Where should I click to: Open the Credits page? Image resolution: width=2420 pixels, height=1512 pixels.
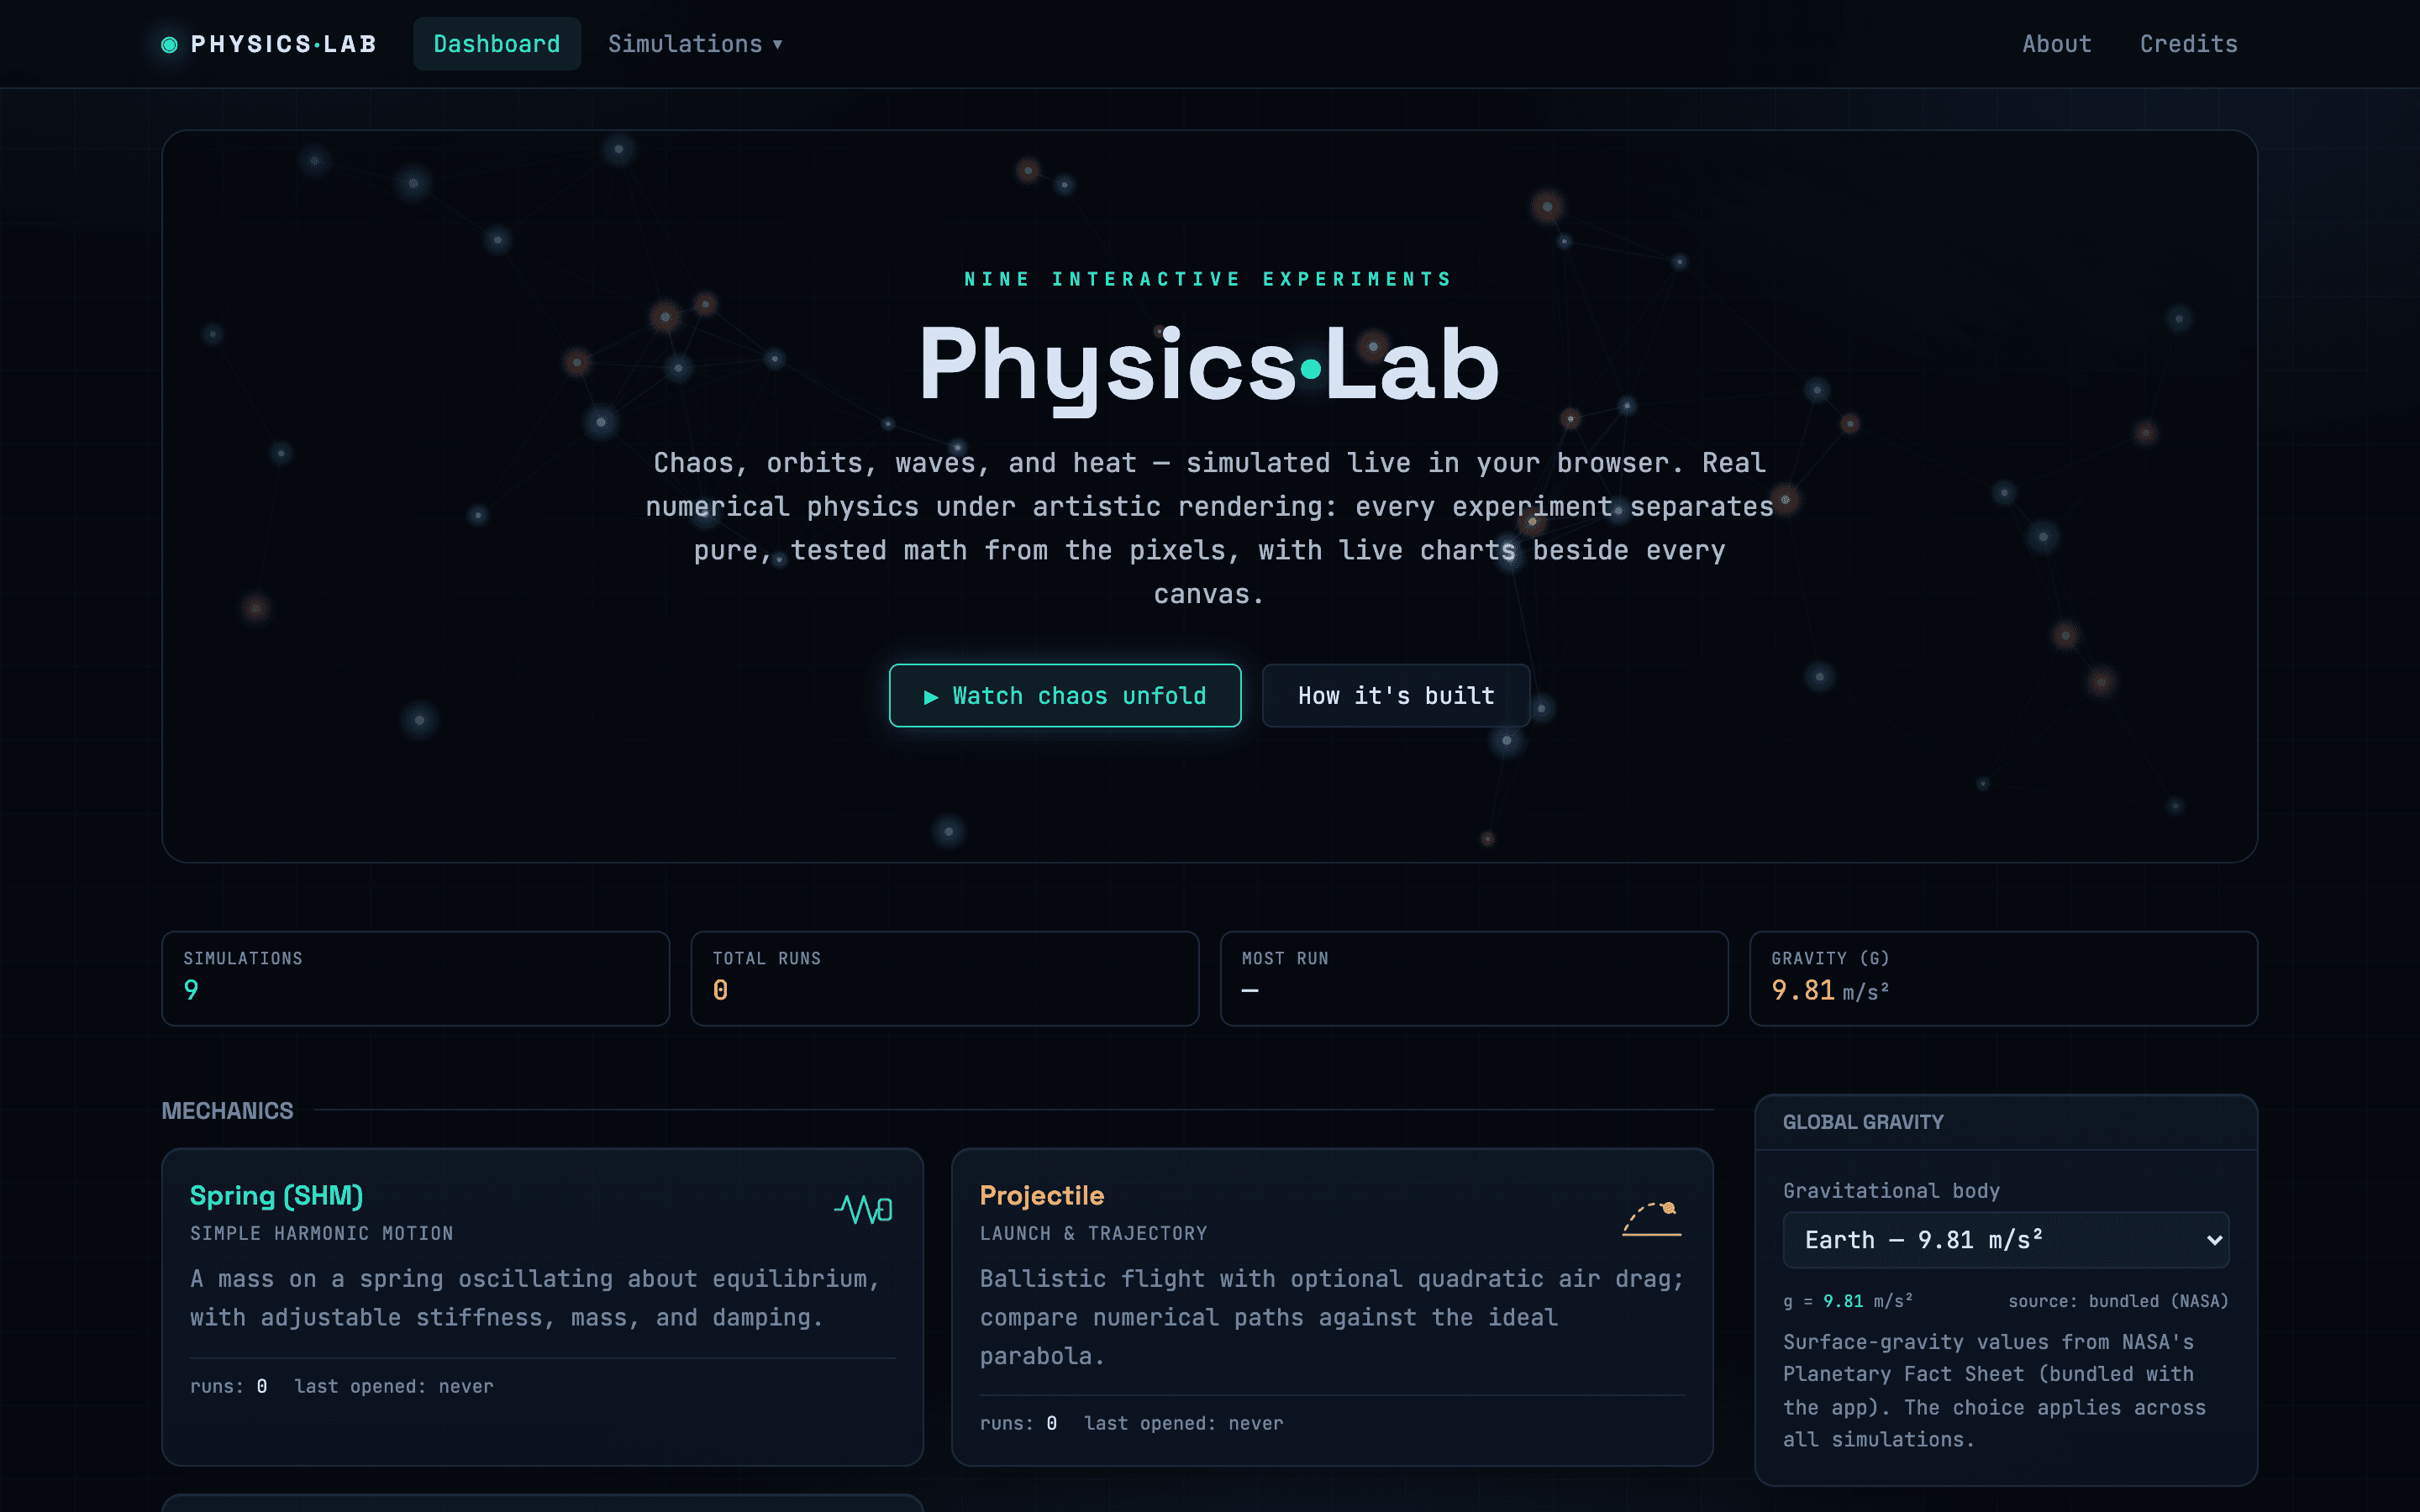pyautogui.click(x=2188, y=44)
